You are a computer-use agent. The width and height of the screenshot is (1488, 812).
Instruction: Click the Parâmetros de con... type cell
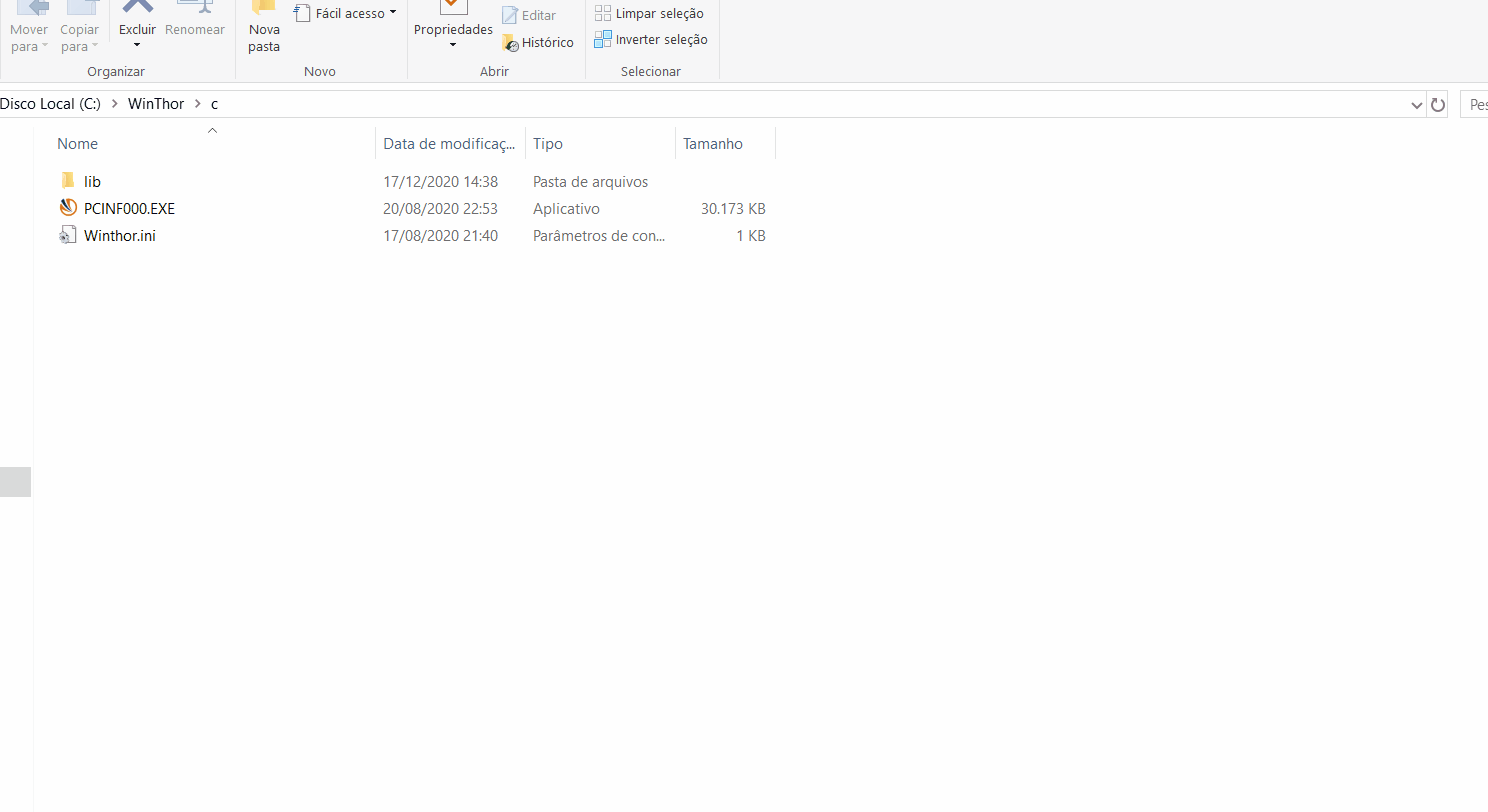click(599, 236)
